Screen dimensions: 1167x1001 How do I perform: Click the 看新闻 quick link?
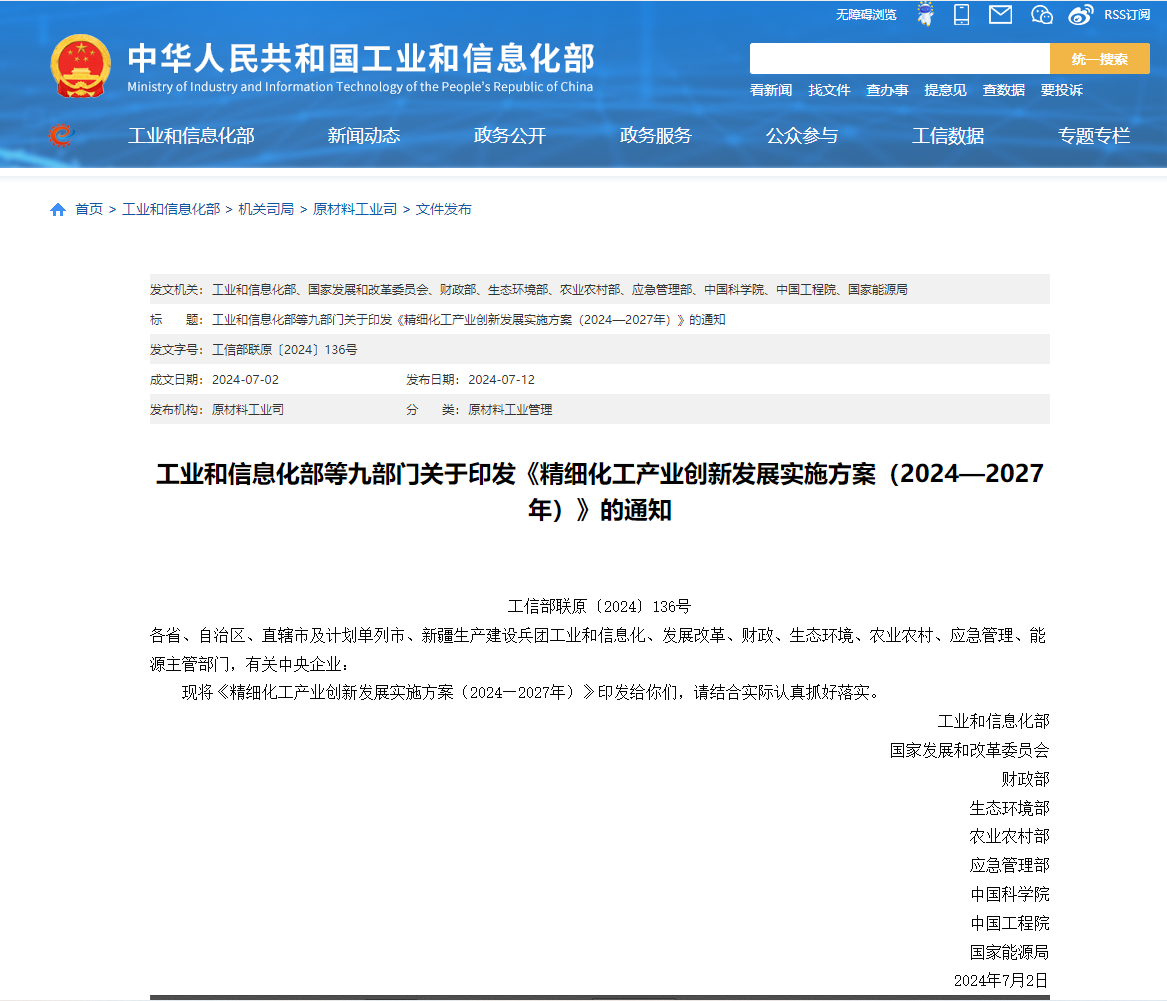tap(770, 90)
